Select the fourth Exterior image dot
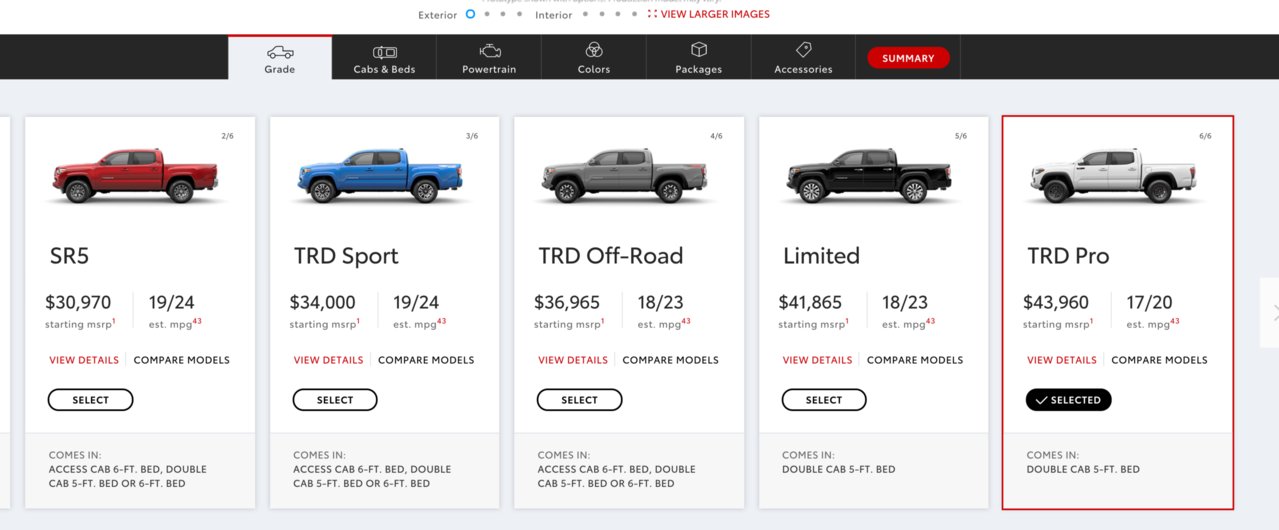Image resolution: width=1279 pixels, height=530 pixels. [x=519, y=14]
